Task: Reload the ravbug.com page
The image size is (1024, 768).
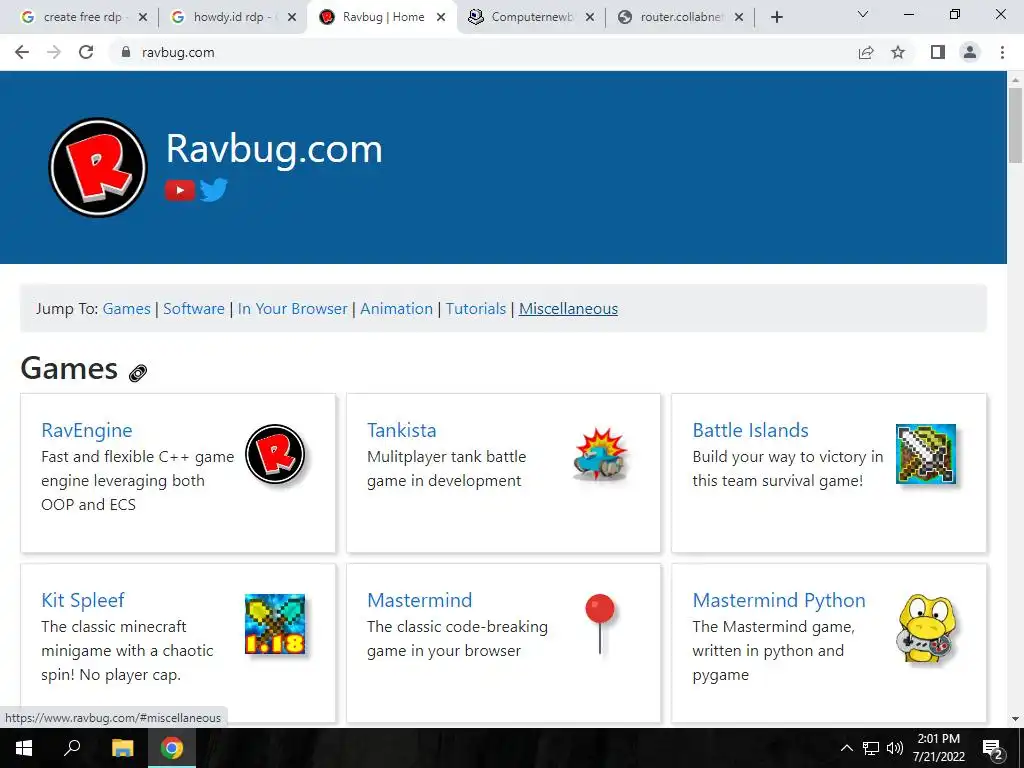Action: tap(86, 52)
